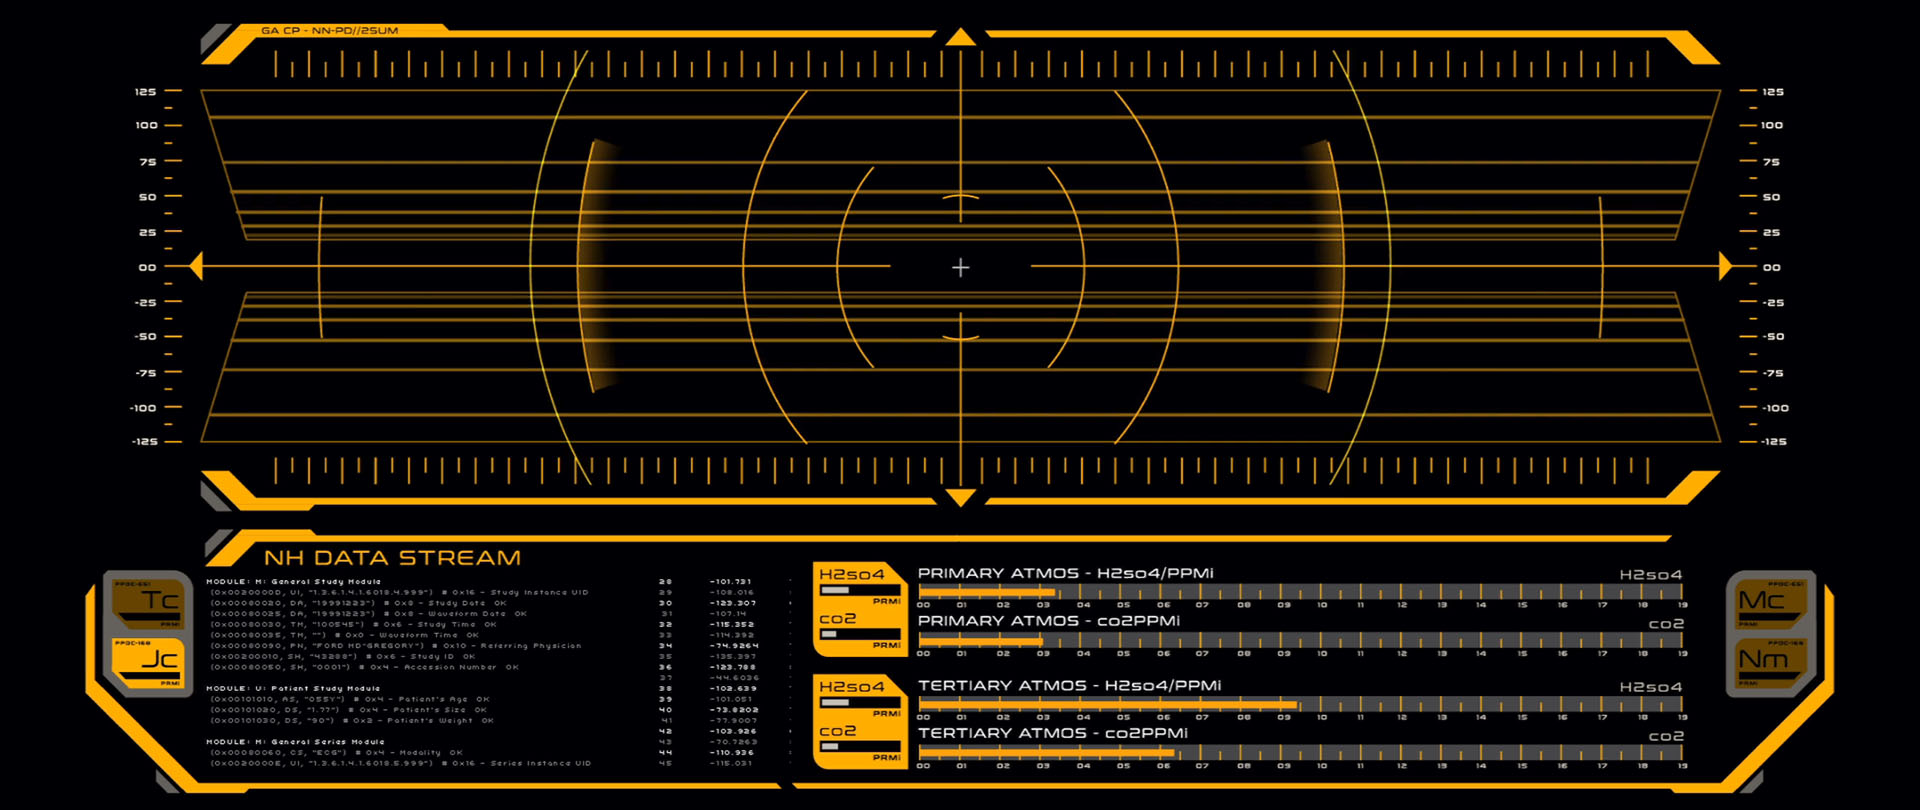Click the Nm module tile
The image size is (1920, 810).
[x=1770, y=661]
